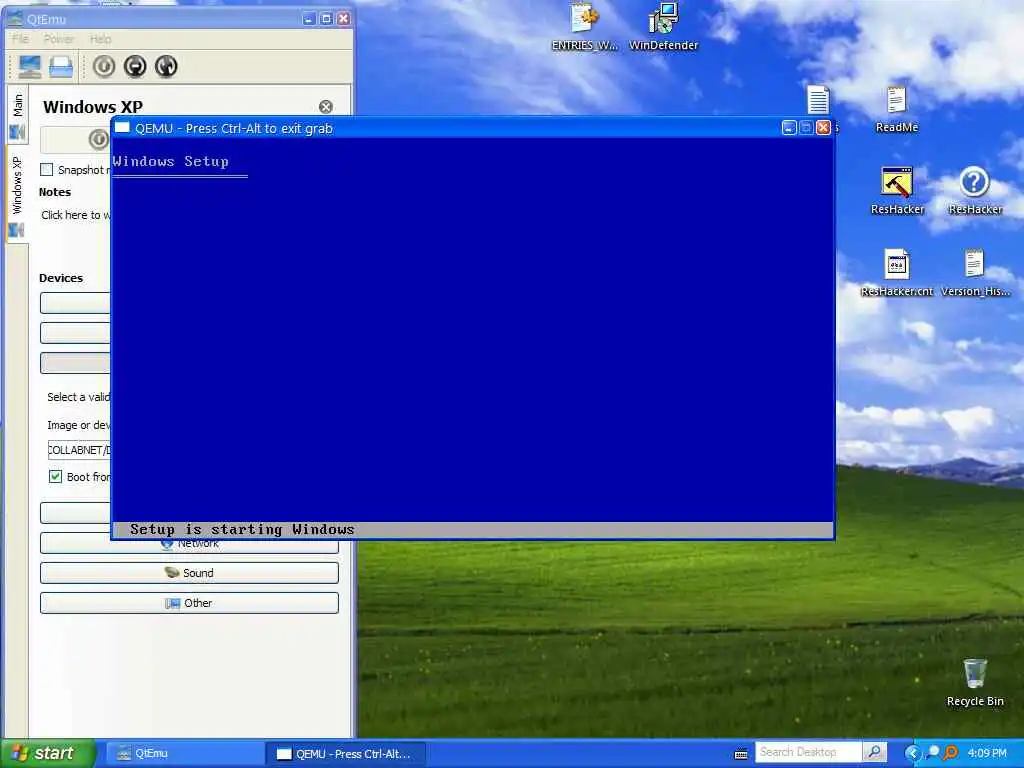Click the image path field showing COLLABNET
The height and width of the screenshot is (768, 1024).
[x=79, y=450]
